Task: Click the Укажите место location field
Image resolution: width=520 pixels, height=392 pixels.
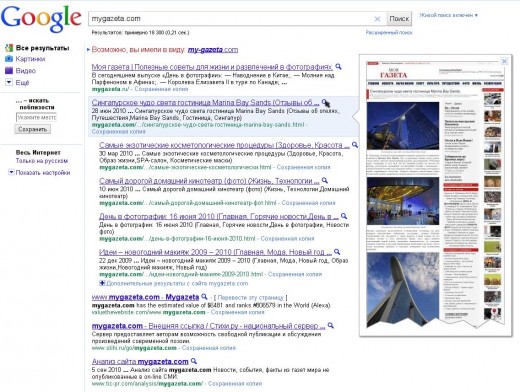Action: (x=36, y=117)
